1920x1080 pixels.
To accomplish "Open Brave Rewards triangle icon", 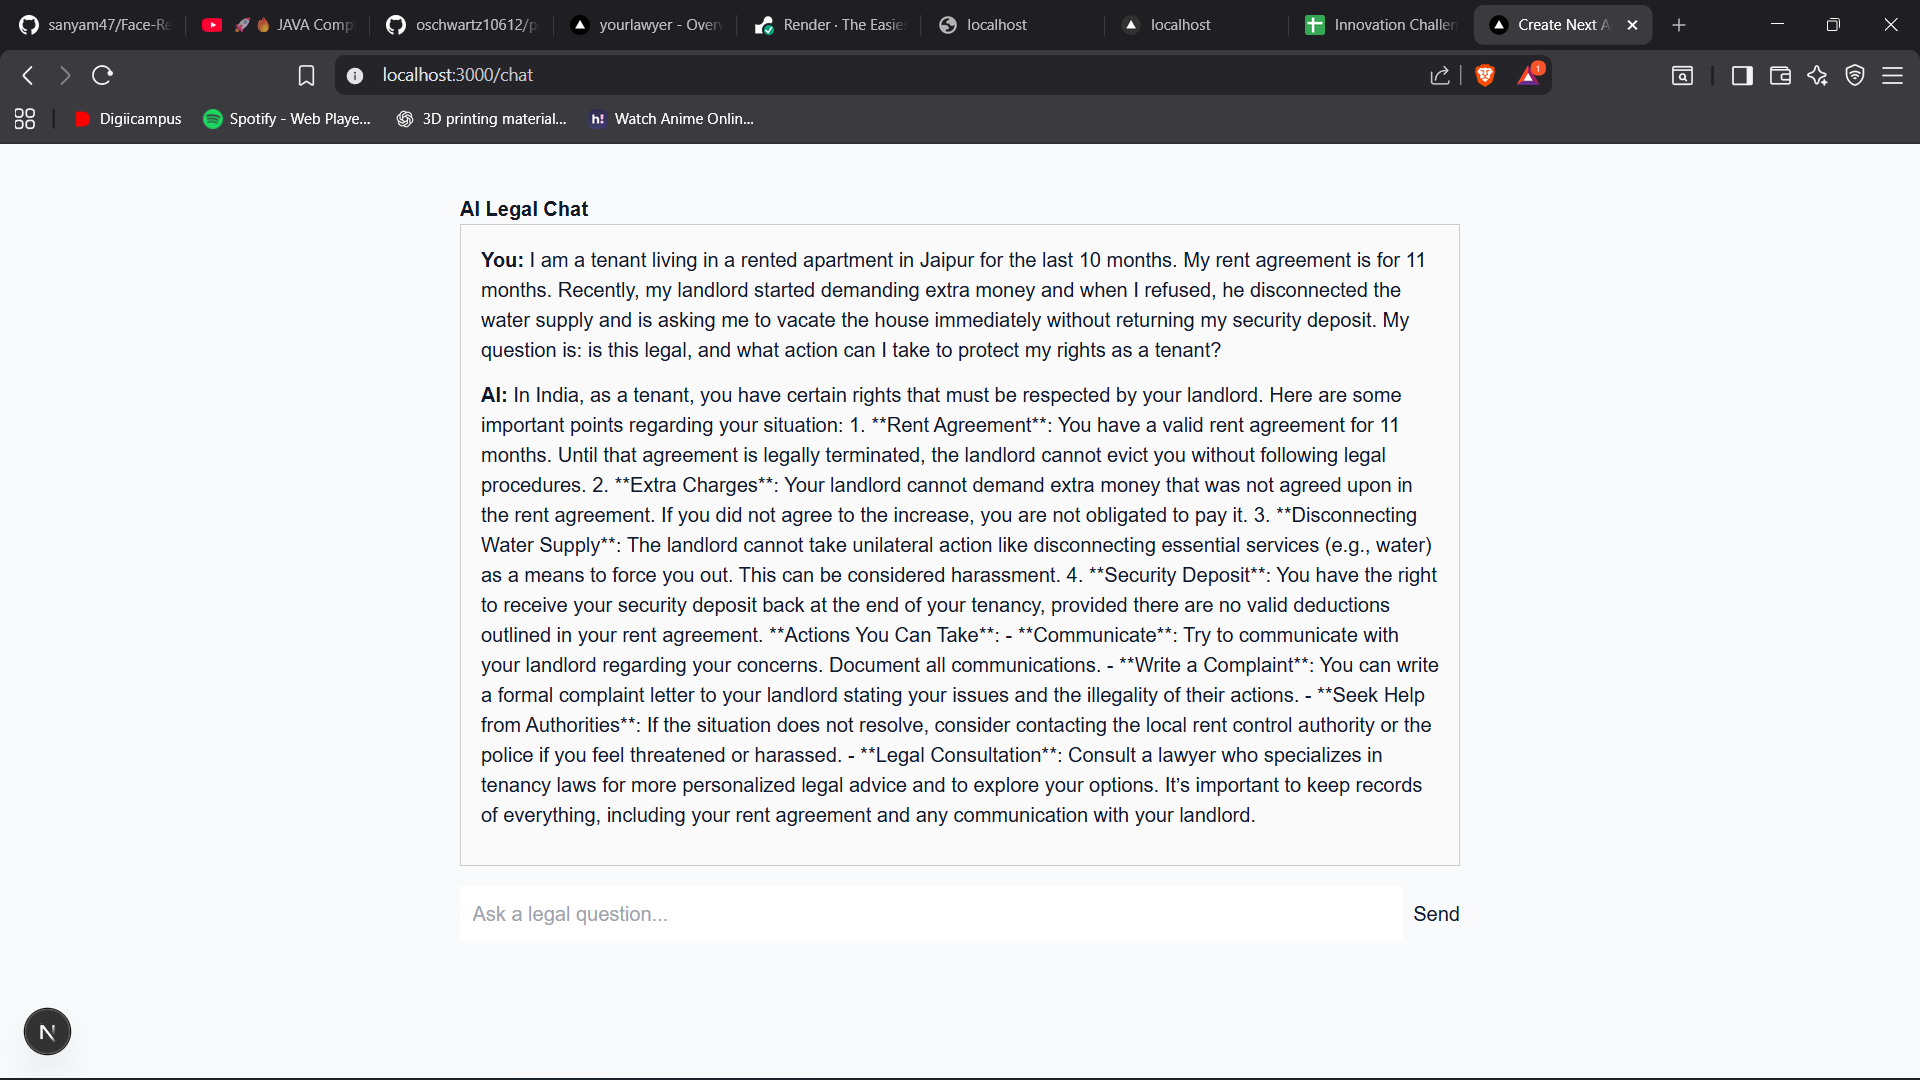I will point(1528,75).
